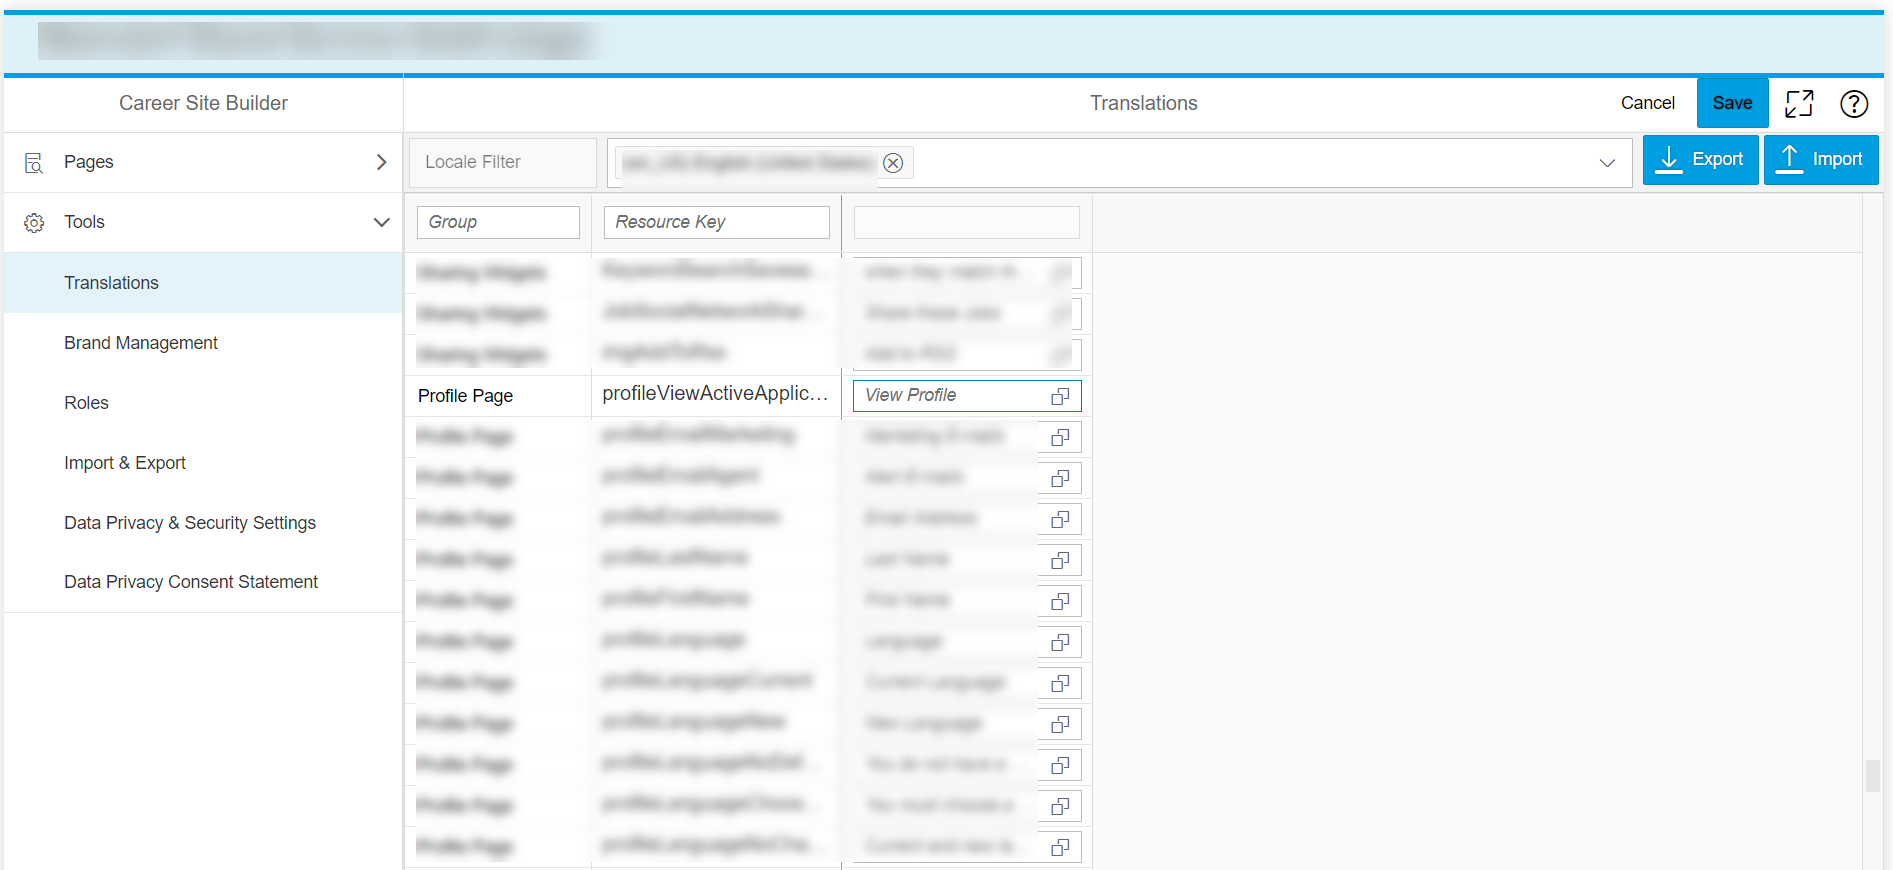Open expand editor icon in View Profile row
The height and width of the screenshot is (870, 1893).
pyautogui.click(x=1060, y=396)
